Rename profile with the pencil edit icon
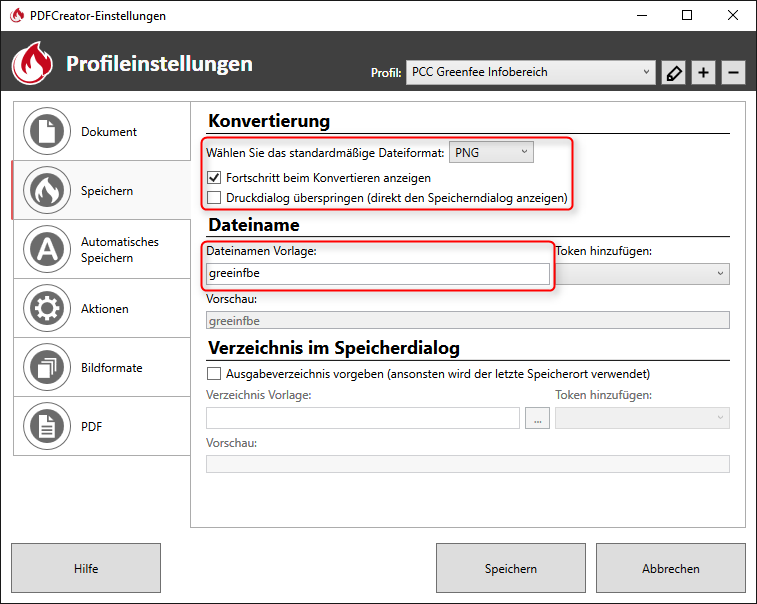Screen dimensions: 757x604 673,73
